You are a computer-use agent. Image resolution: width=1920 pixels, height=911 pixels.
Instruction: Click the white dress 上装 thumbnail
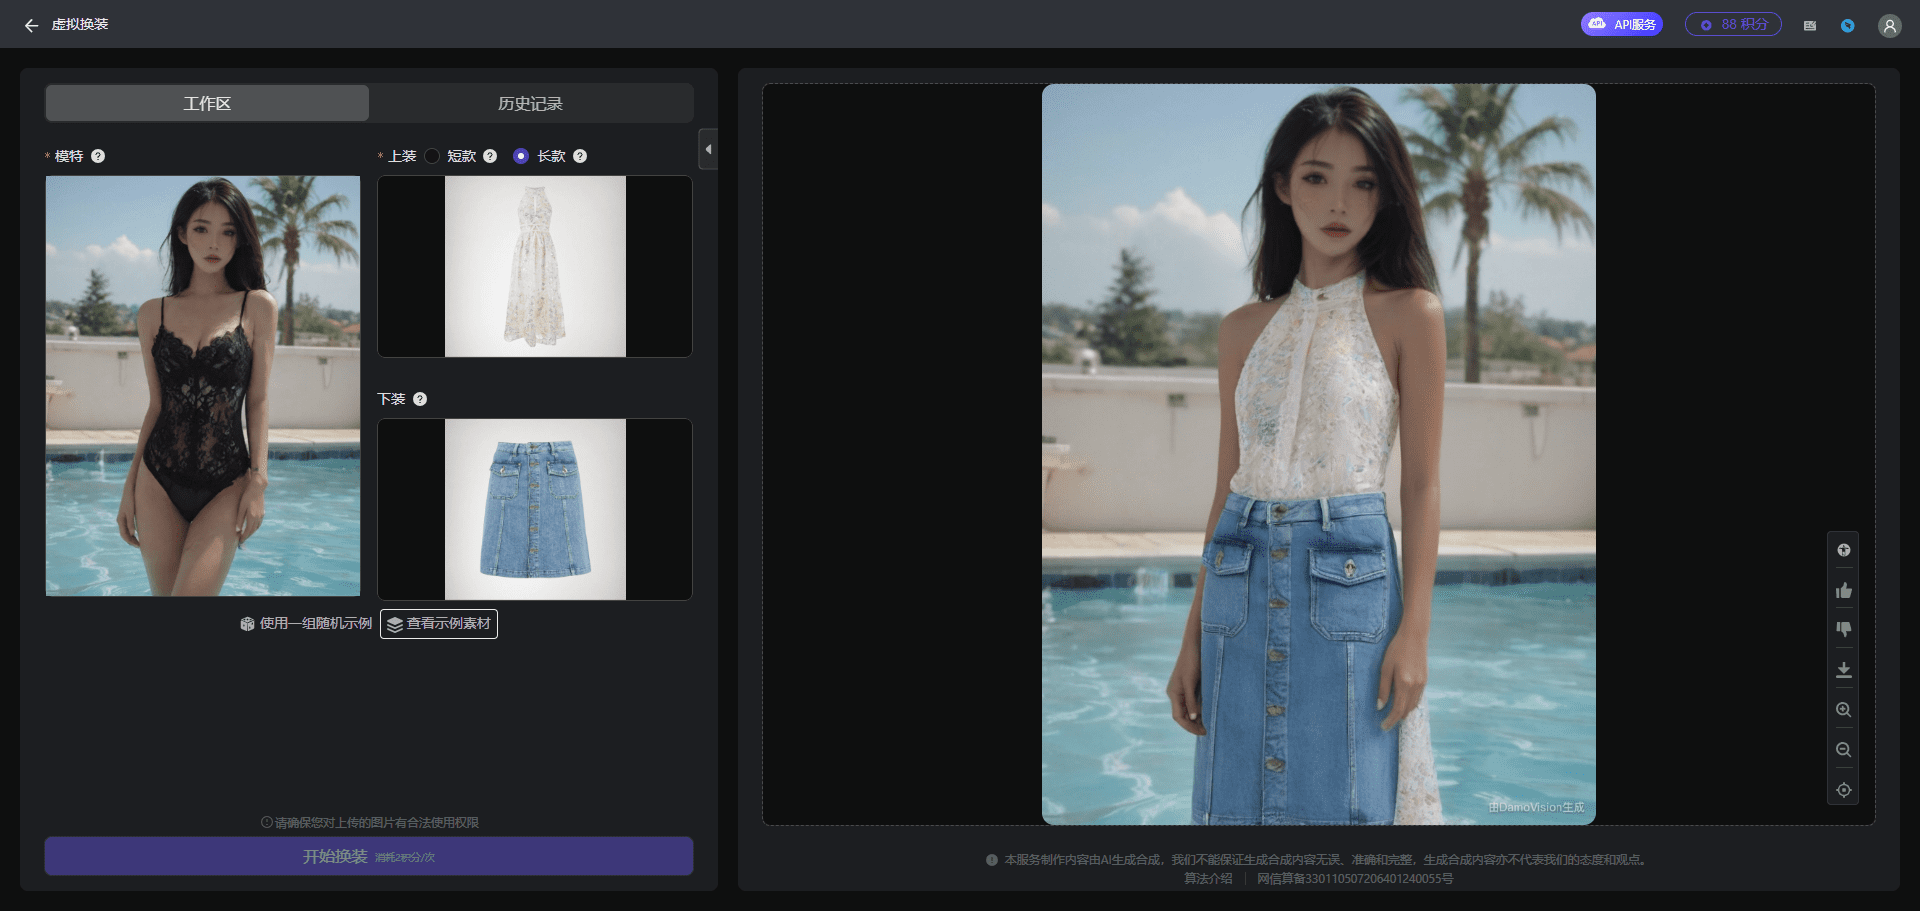click(535, 266)
